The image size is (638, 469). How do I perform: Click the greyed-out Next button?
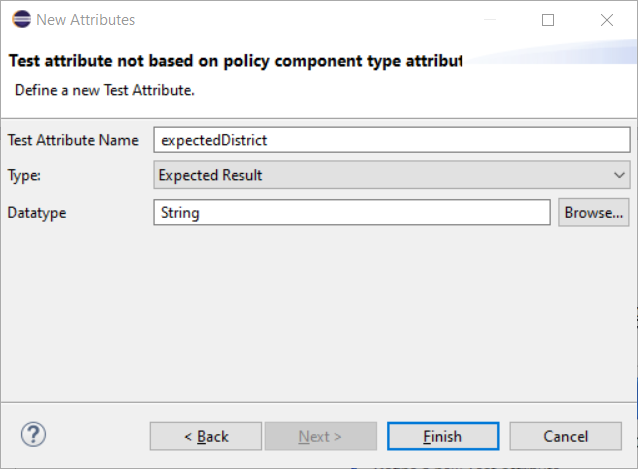[x=320, y=436]
